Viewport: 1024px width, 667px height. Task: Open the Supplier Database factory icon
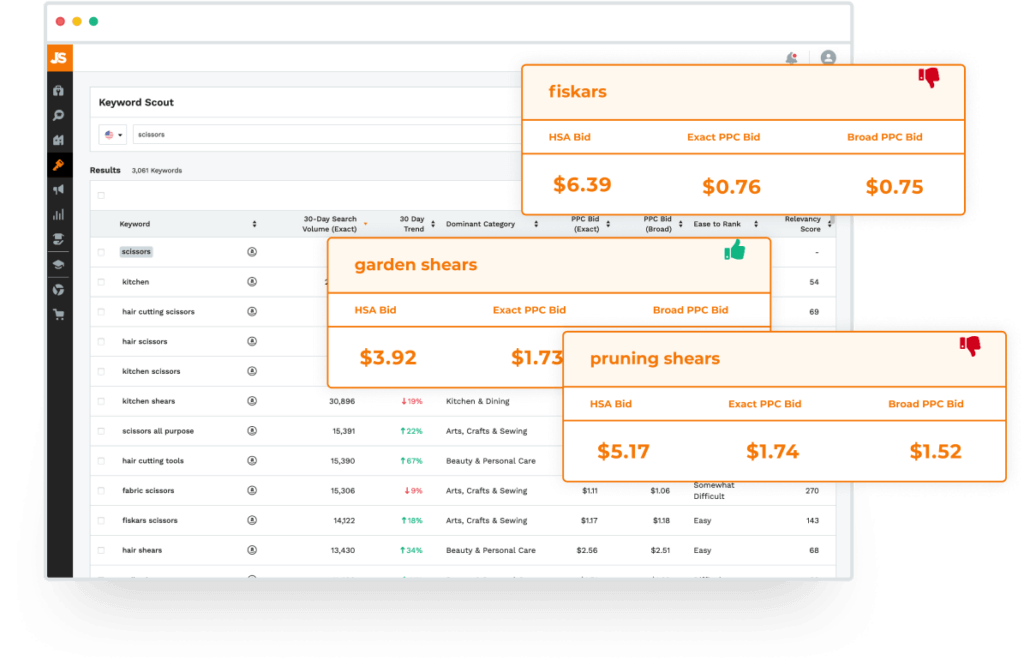coord(59,140)
